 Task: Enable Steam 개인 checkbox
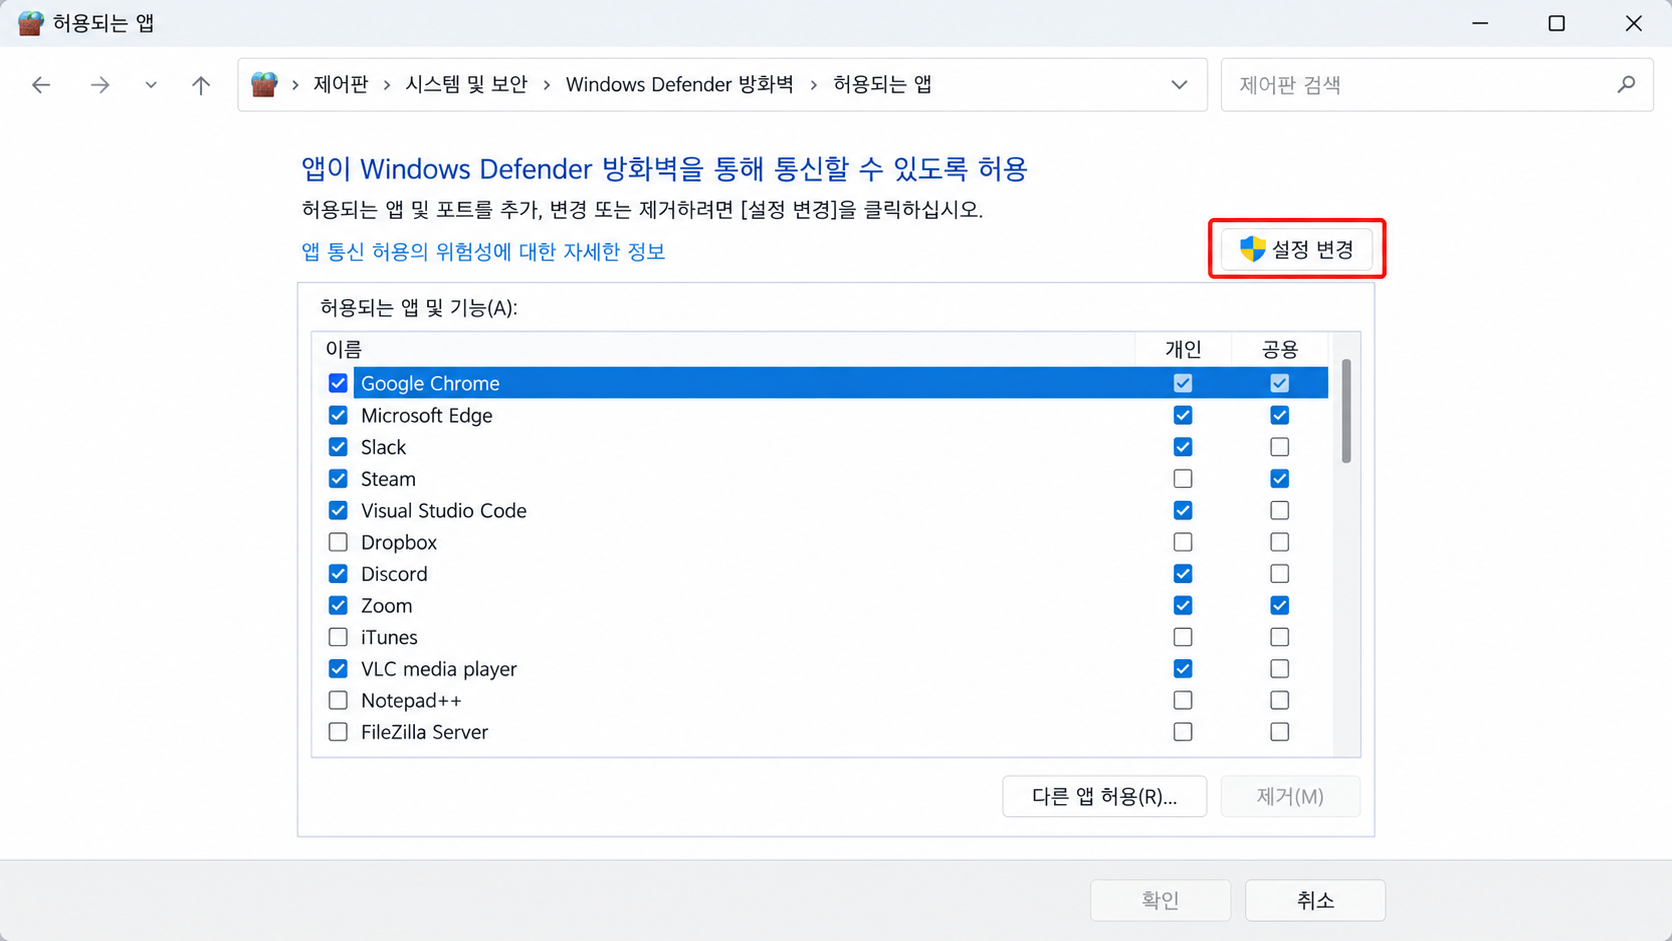click(1183, 479)
